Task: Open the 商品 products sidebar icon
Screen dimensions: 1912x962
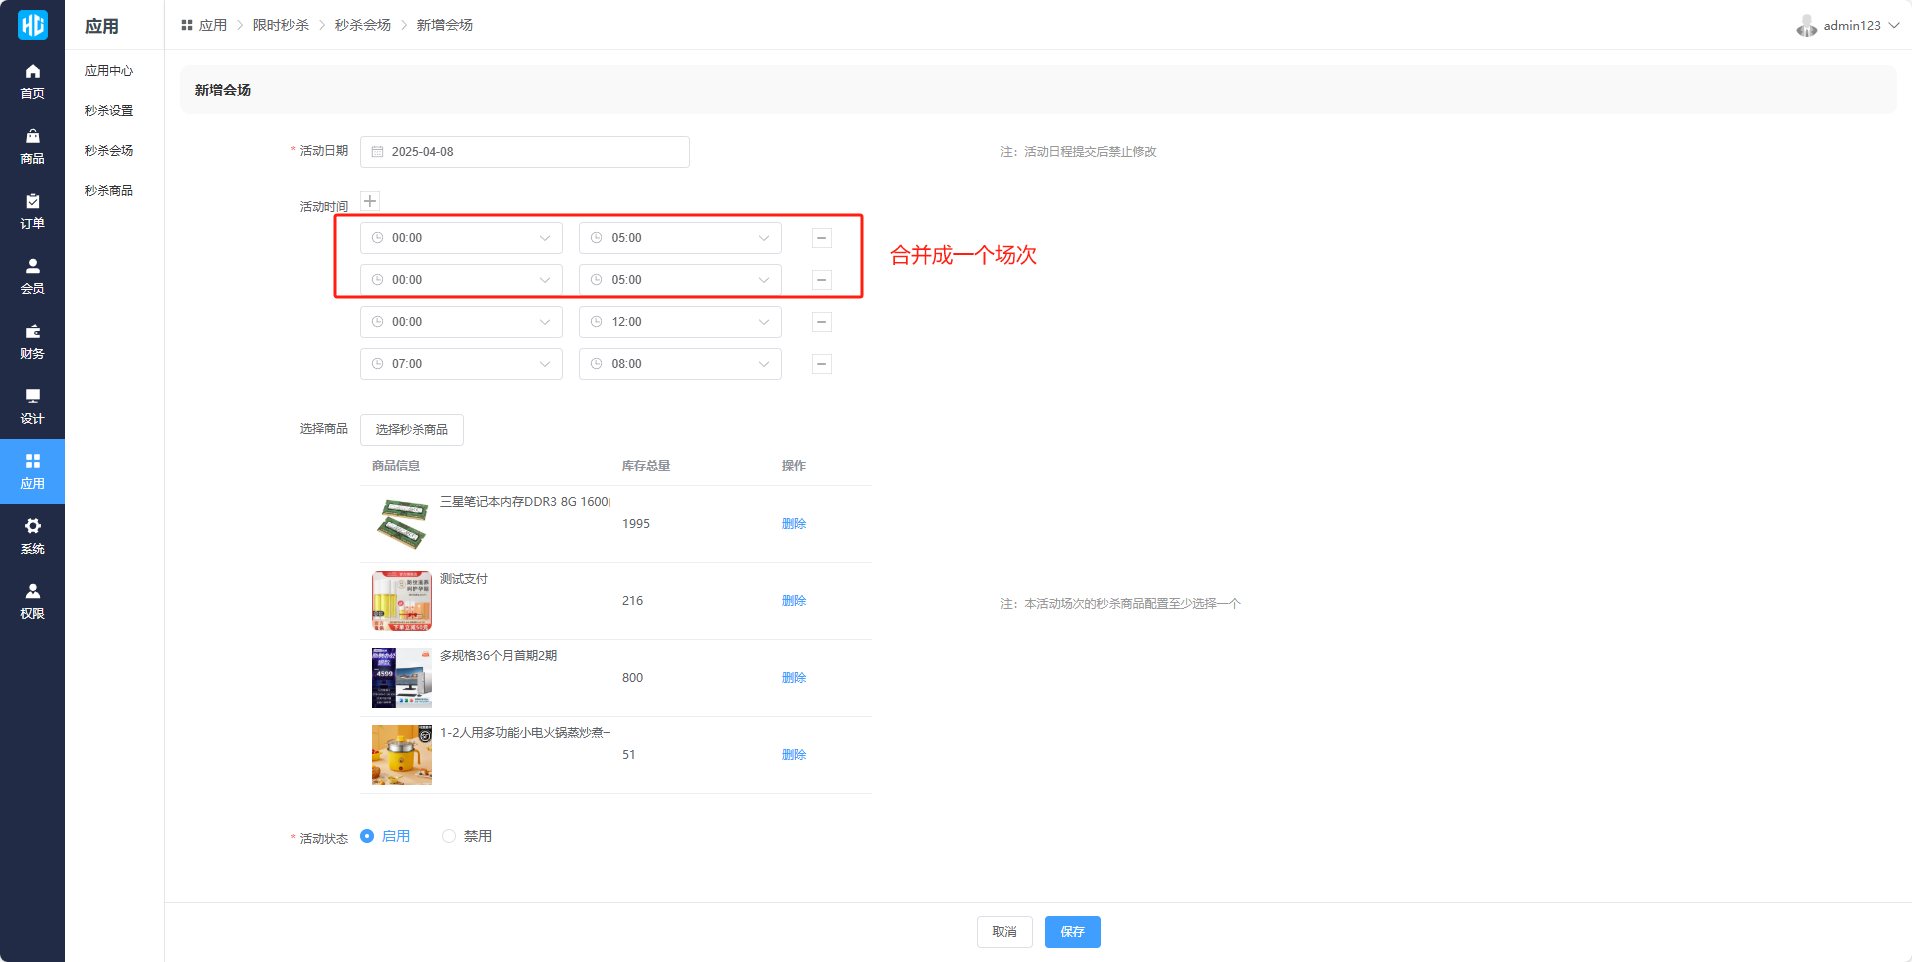Action: (x=32, y=146)
